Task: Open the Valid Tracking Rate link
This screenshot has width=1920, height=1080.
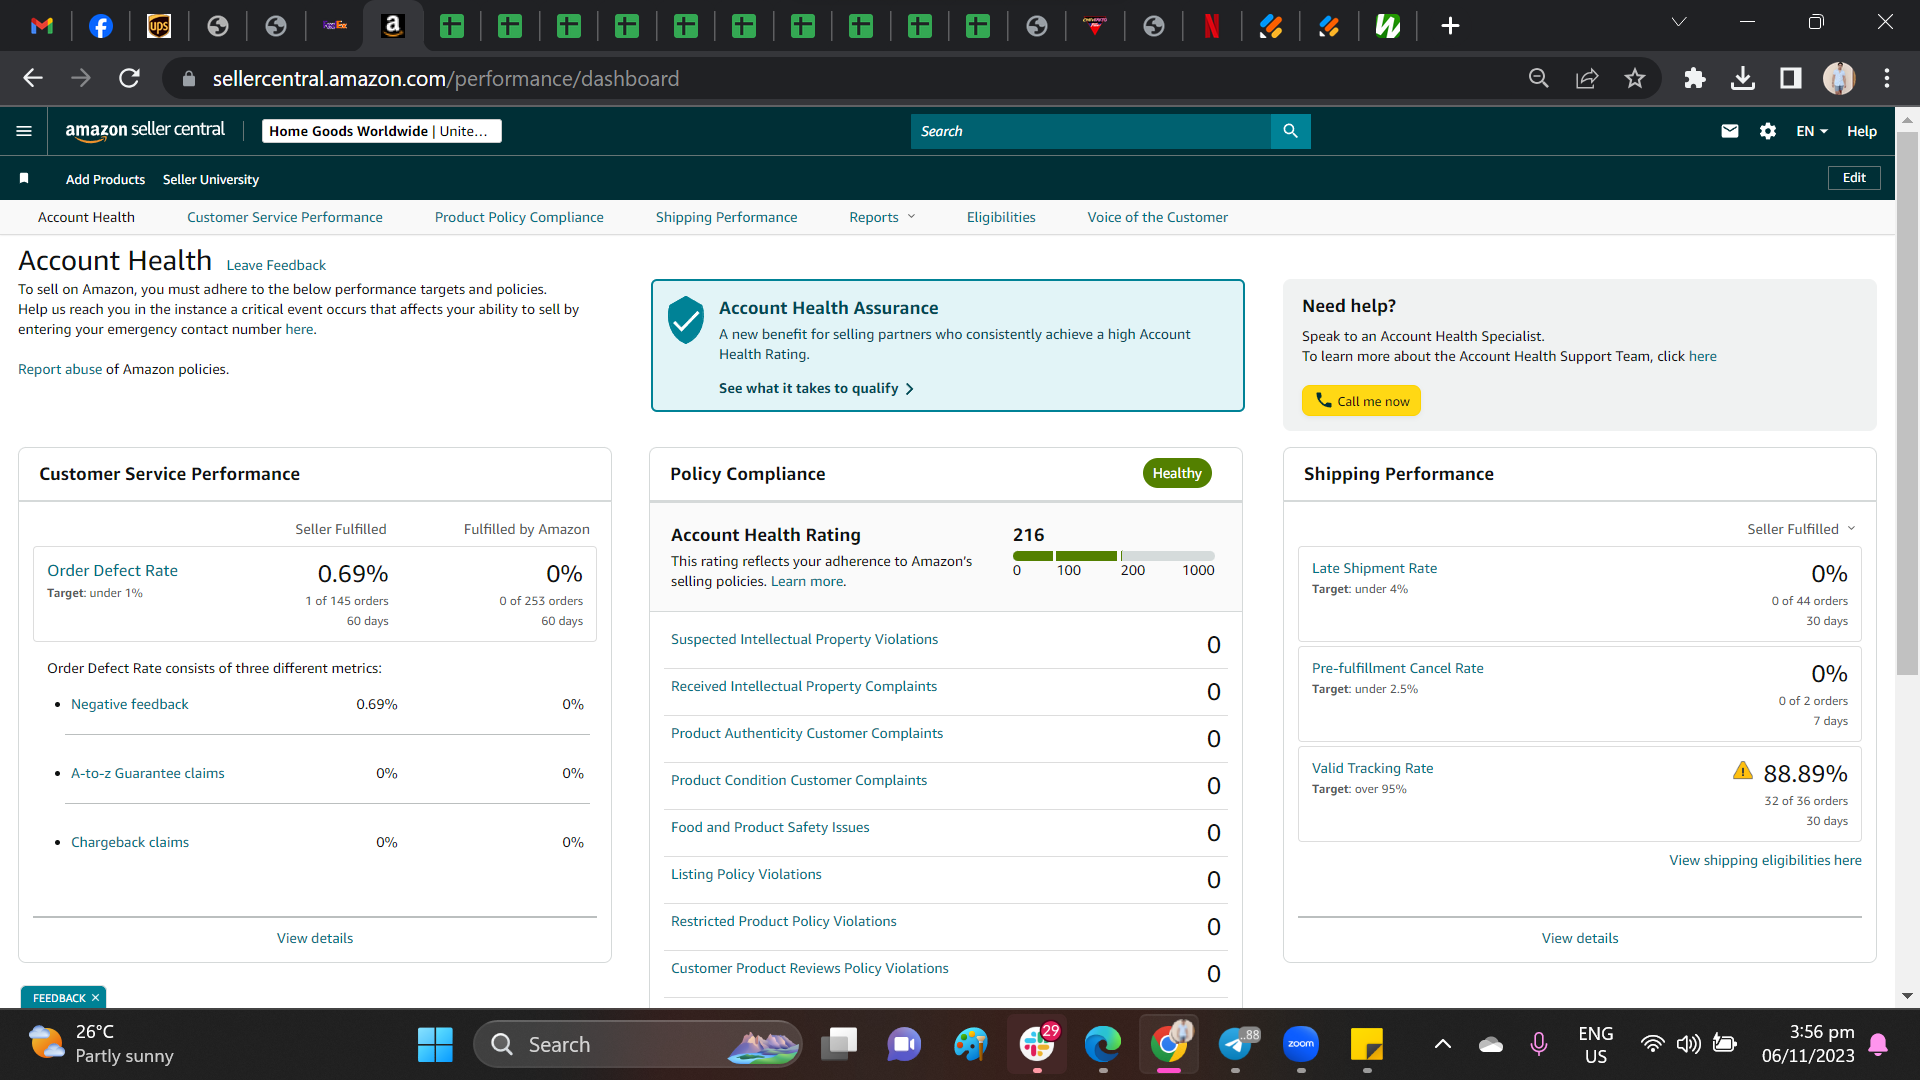Action: click(x=1372, y=768)
